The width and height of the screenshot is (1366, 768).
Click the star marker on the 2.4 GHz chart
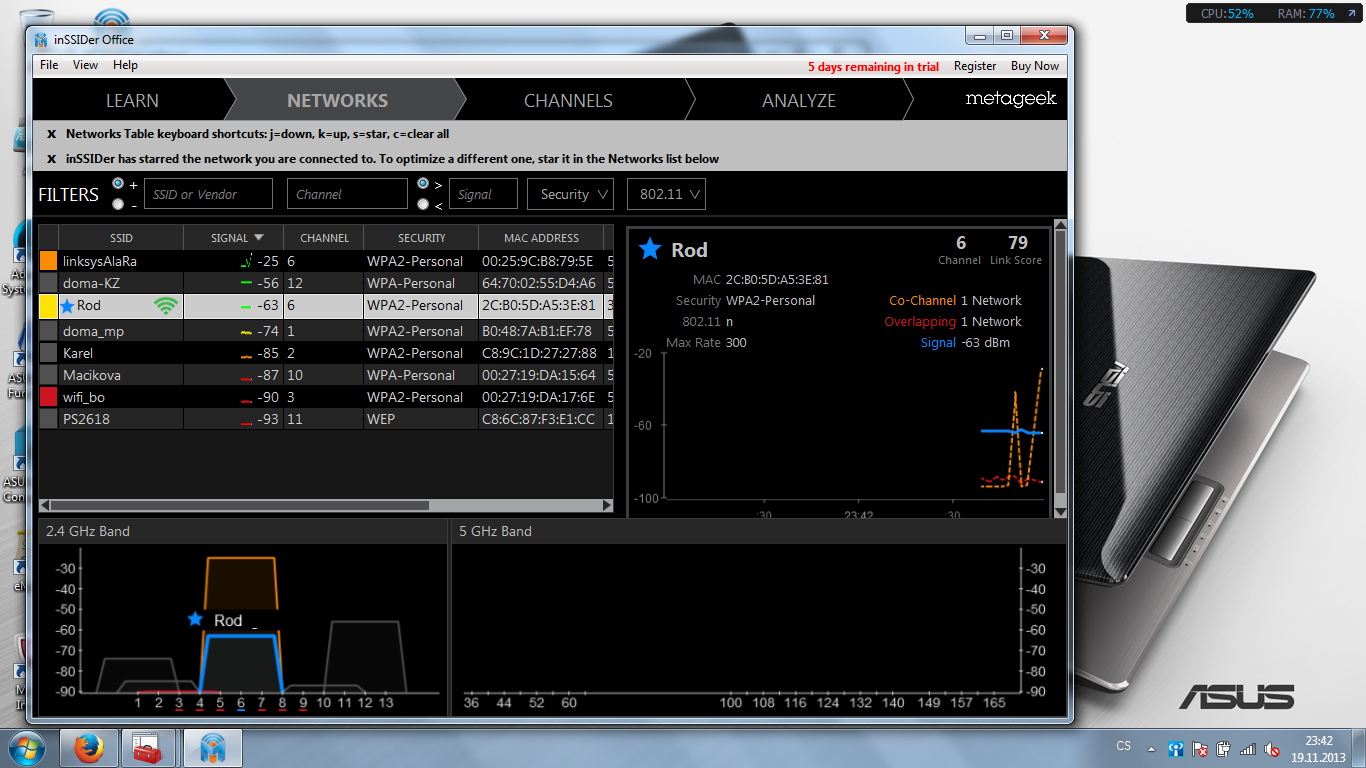click(195, 619)
